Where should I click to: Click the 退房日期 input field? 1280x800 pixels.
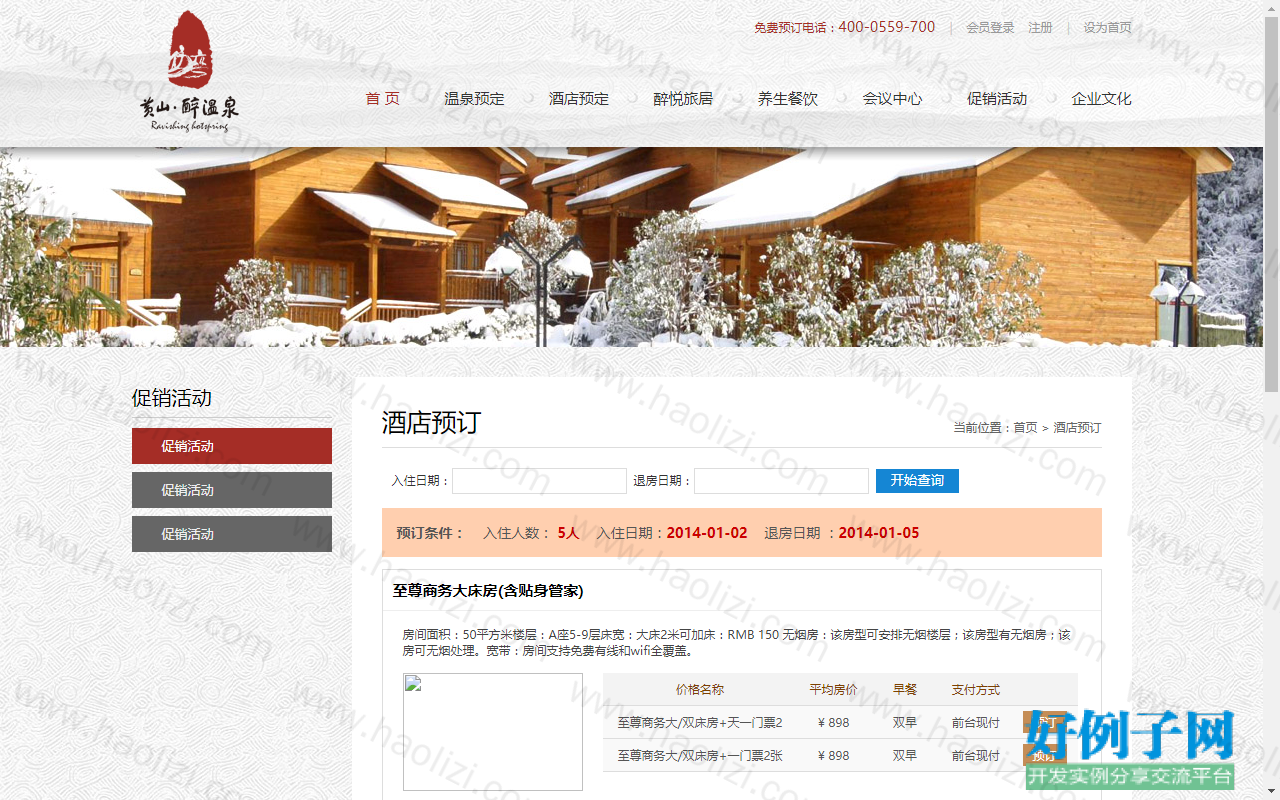pyautogui.click(x=781, y=481)
